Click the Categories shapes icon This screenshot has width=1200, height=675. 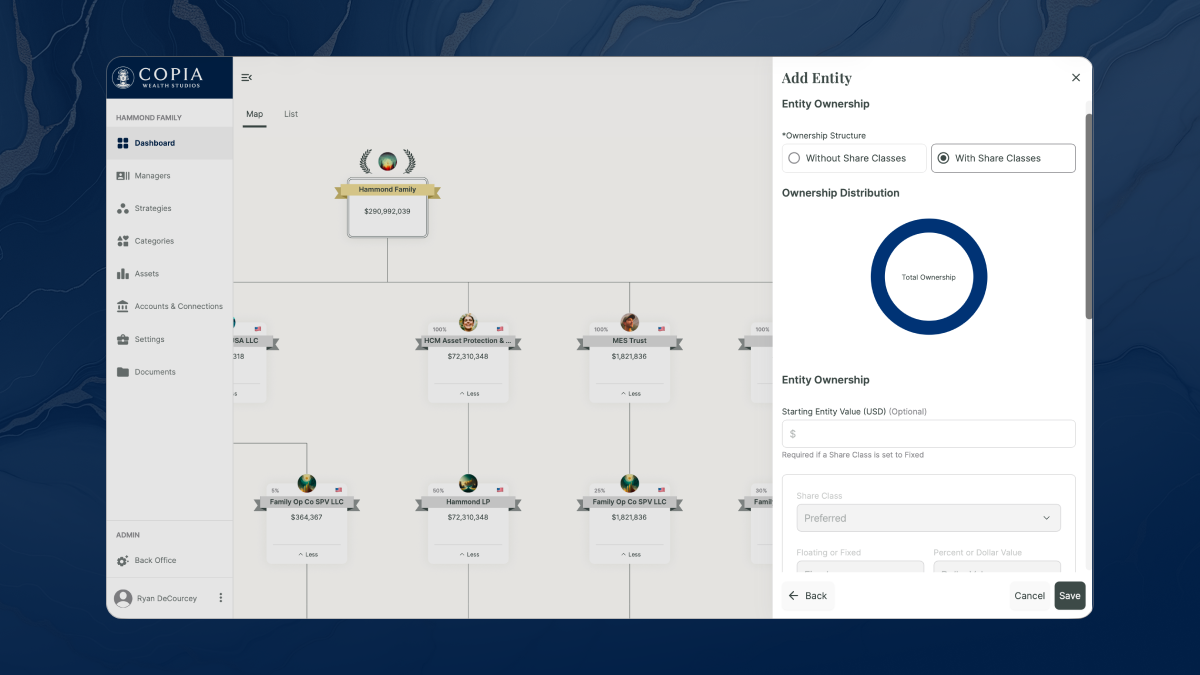coord(123,241)
